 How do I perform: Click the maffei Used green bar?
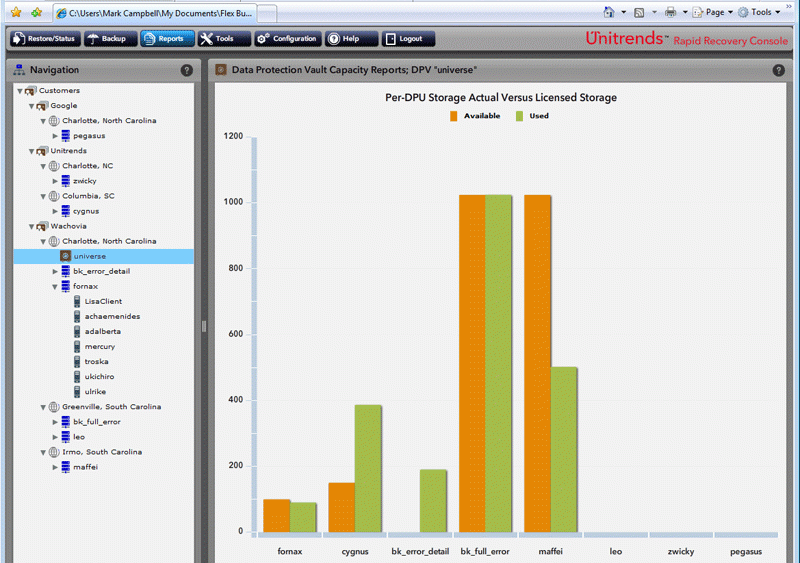[x=564, y=450]
